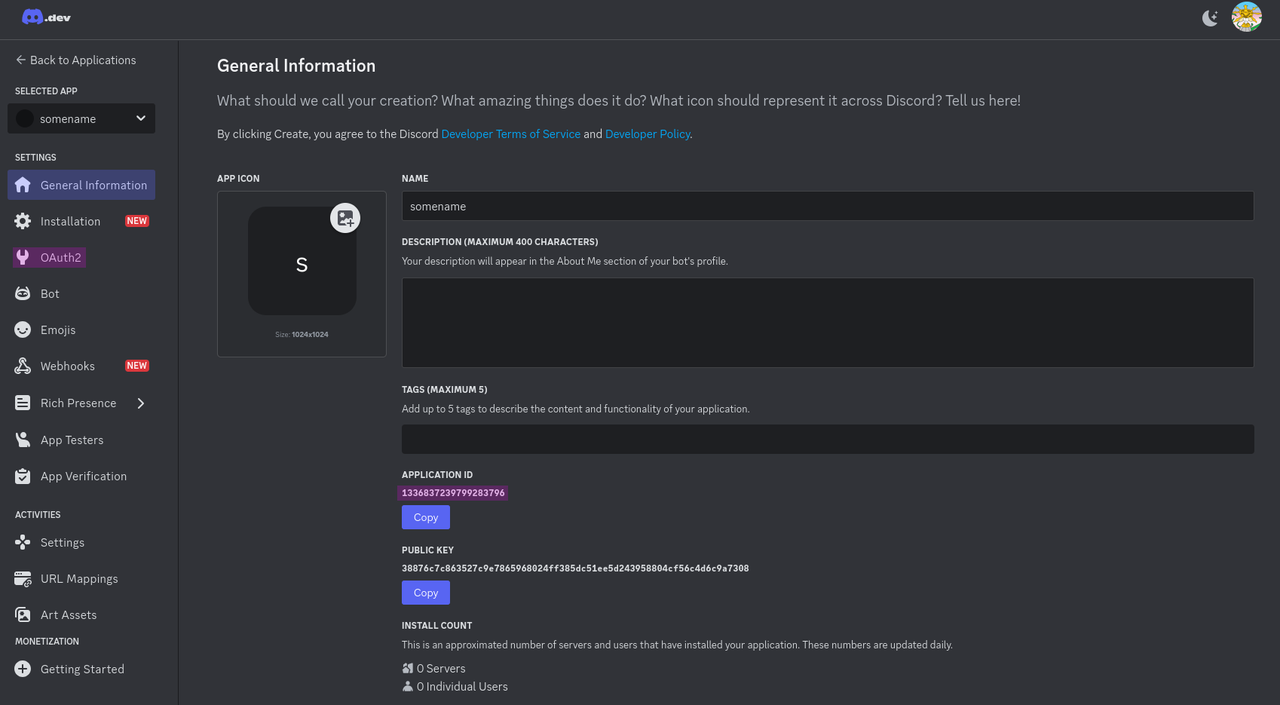
Task: Click the app icon placeholder thumbnail
Action: [x=302, y=261]
